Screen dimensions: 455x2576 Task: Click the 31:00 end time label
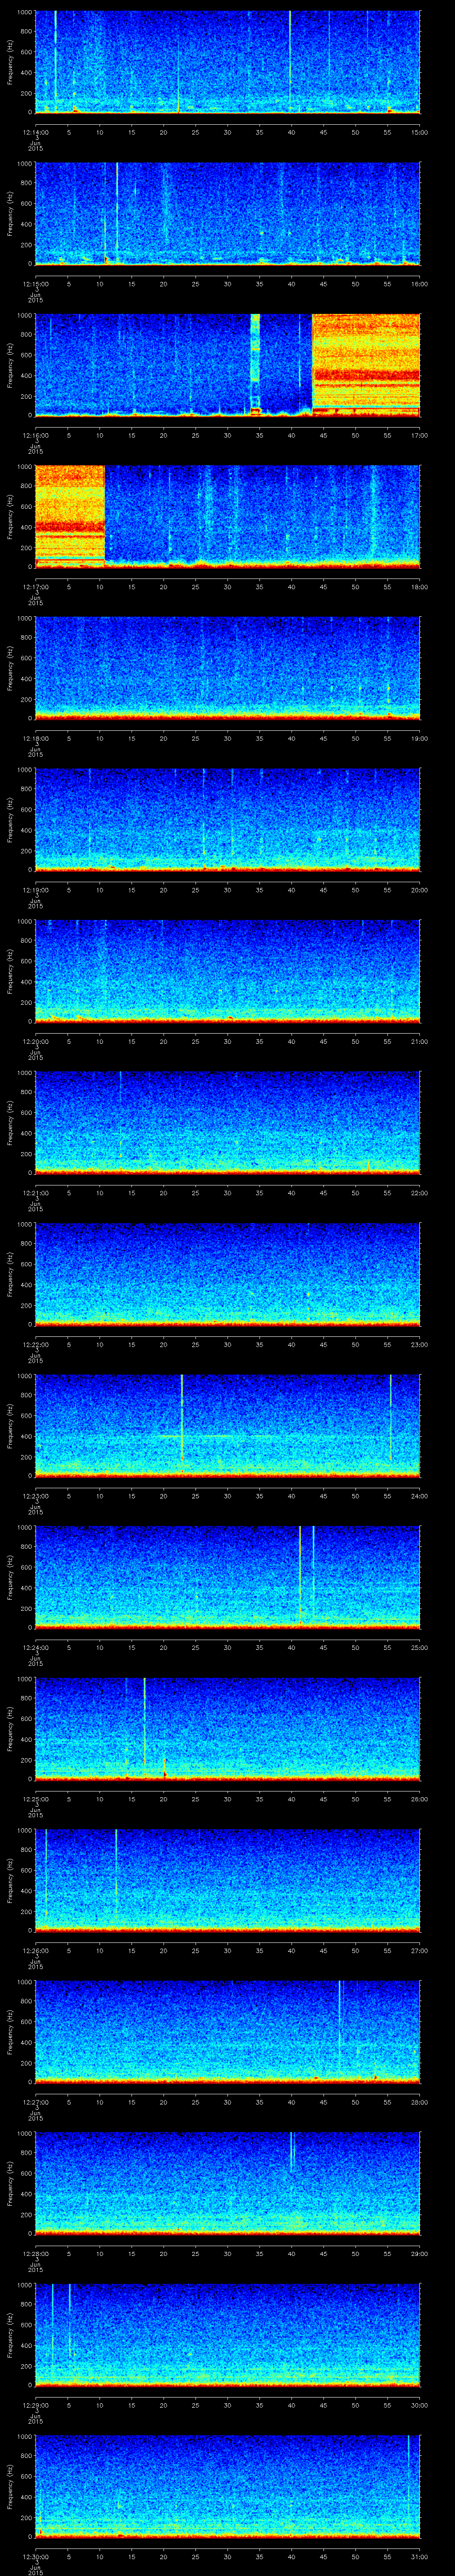point(419,2556)
